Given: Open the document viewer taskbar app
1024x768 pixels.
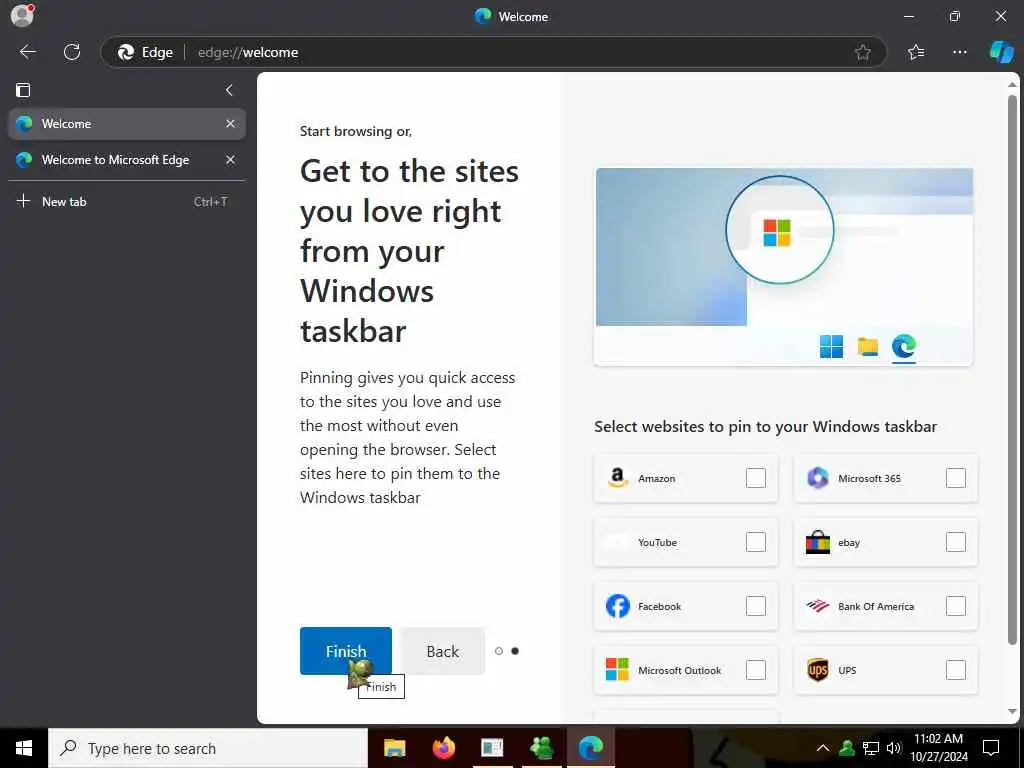Looking at the screenshot, I should click(x=492, y=748).
